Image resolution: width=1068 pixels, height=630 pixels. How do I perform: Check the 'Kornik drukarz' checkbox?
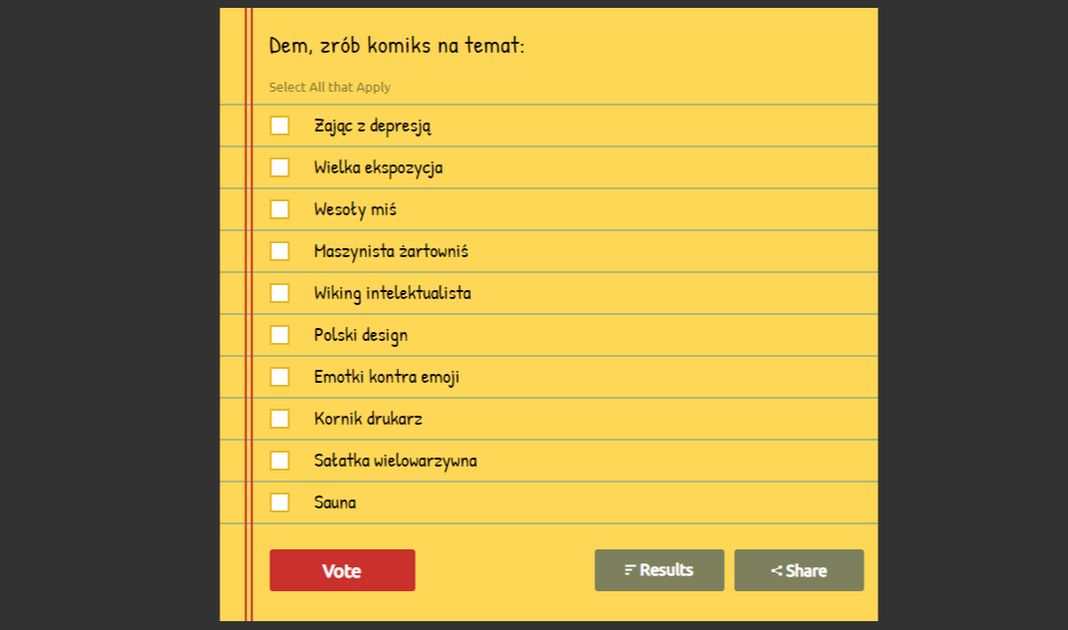click(279, 419)
